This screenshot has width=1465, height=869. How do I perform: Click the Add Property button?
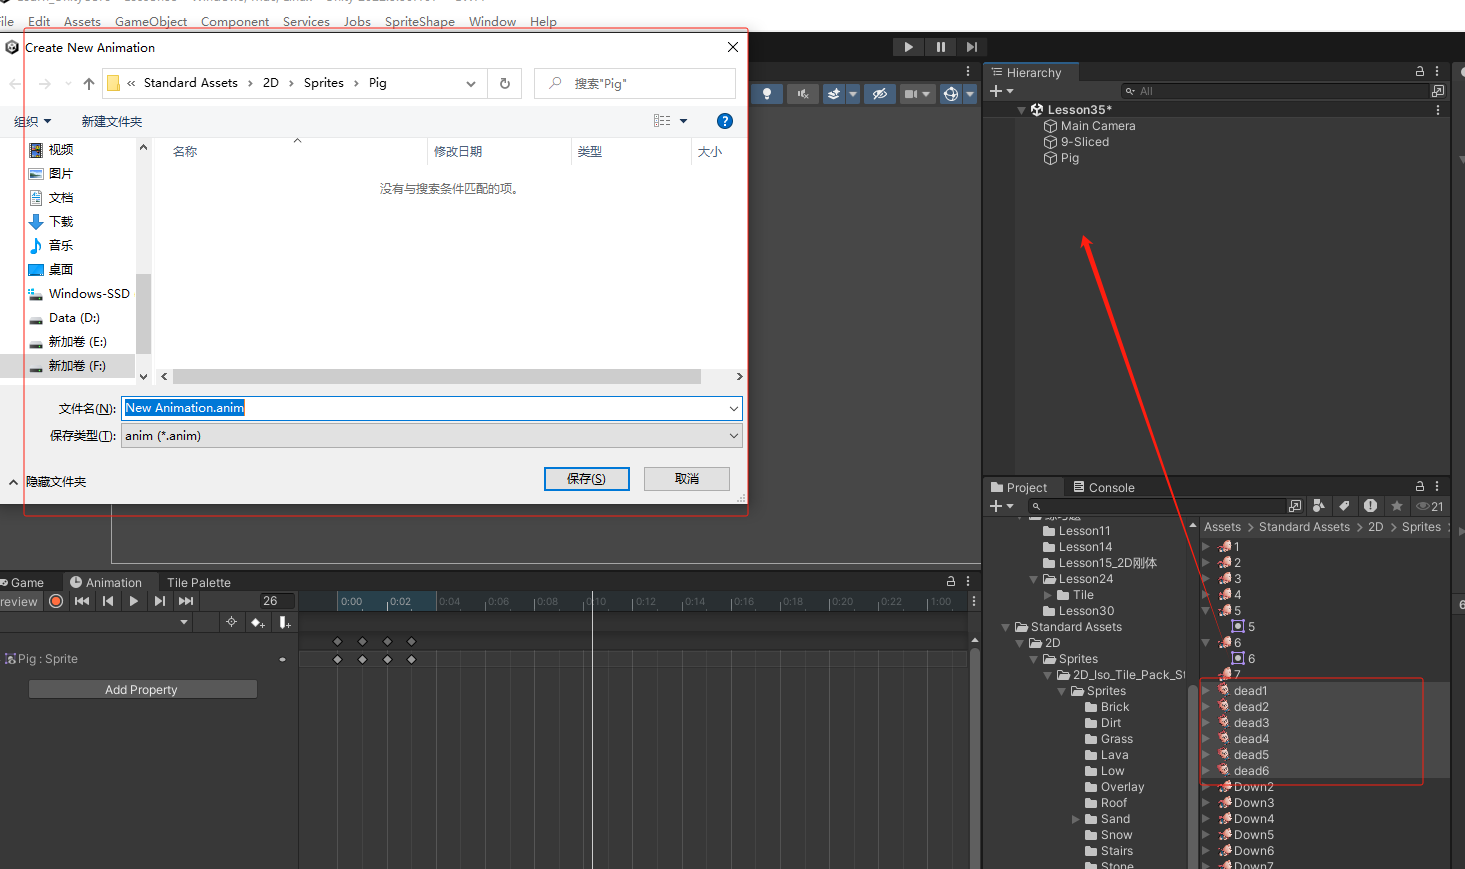tap(141, 690)
